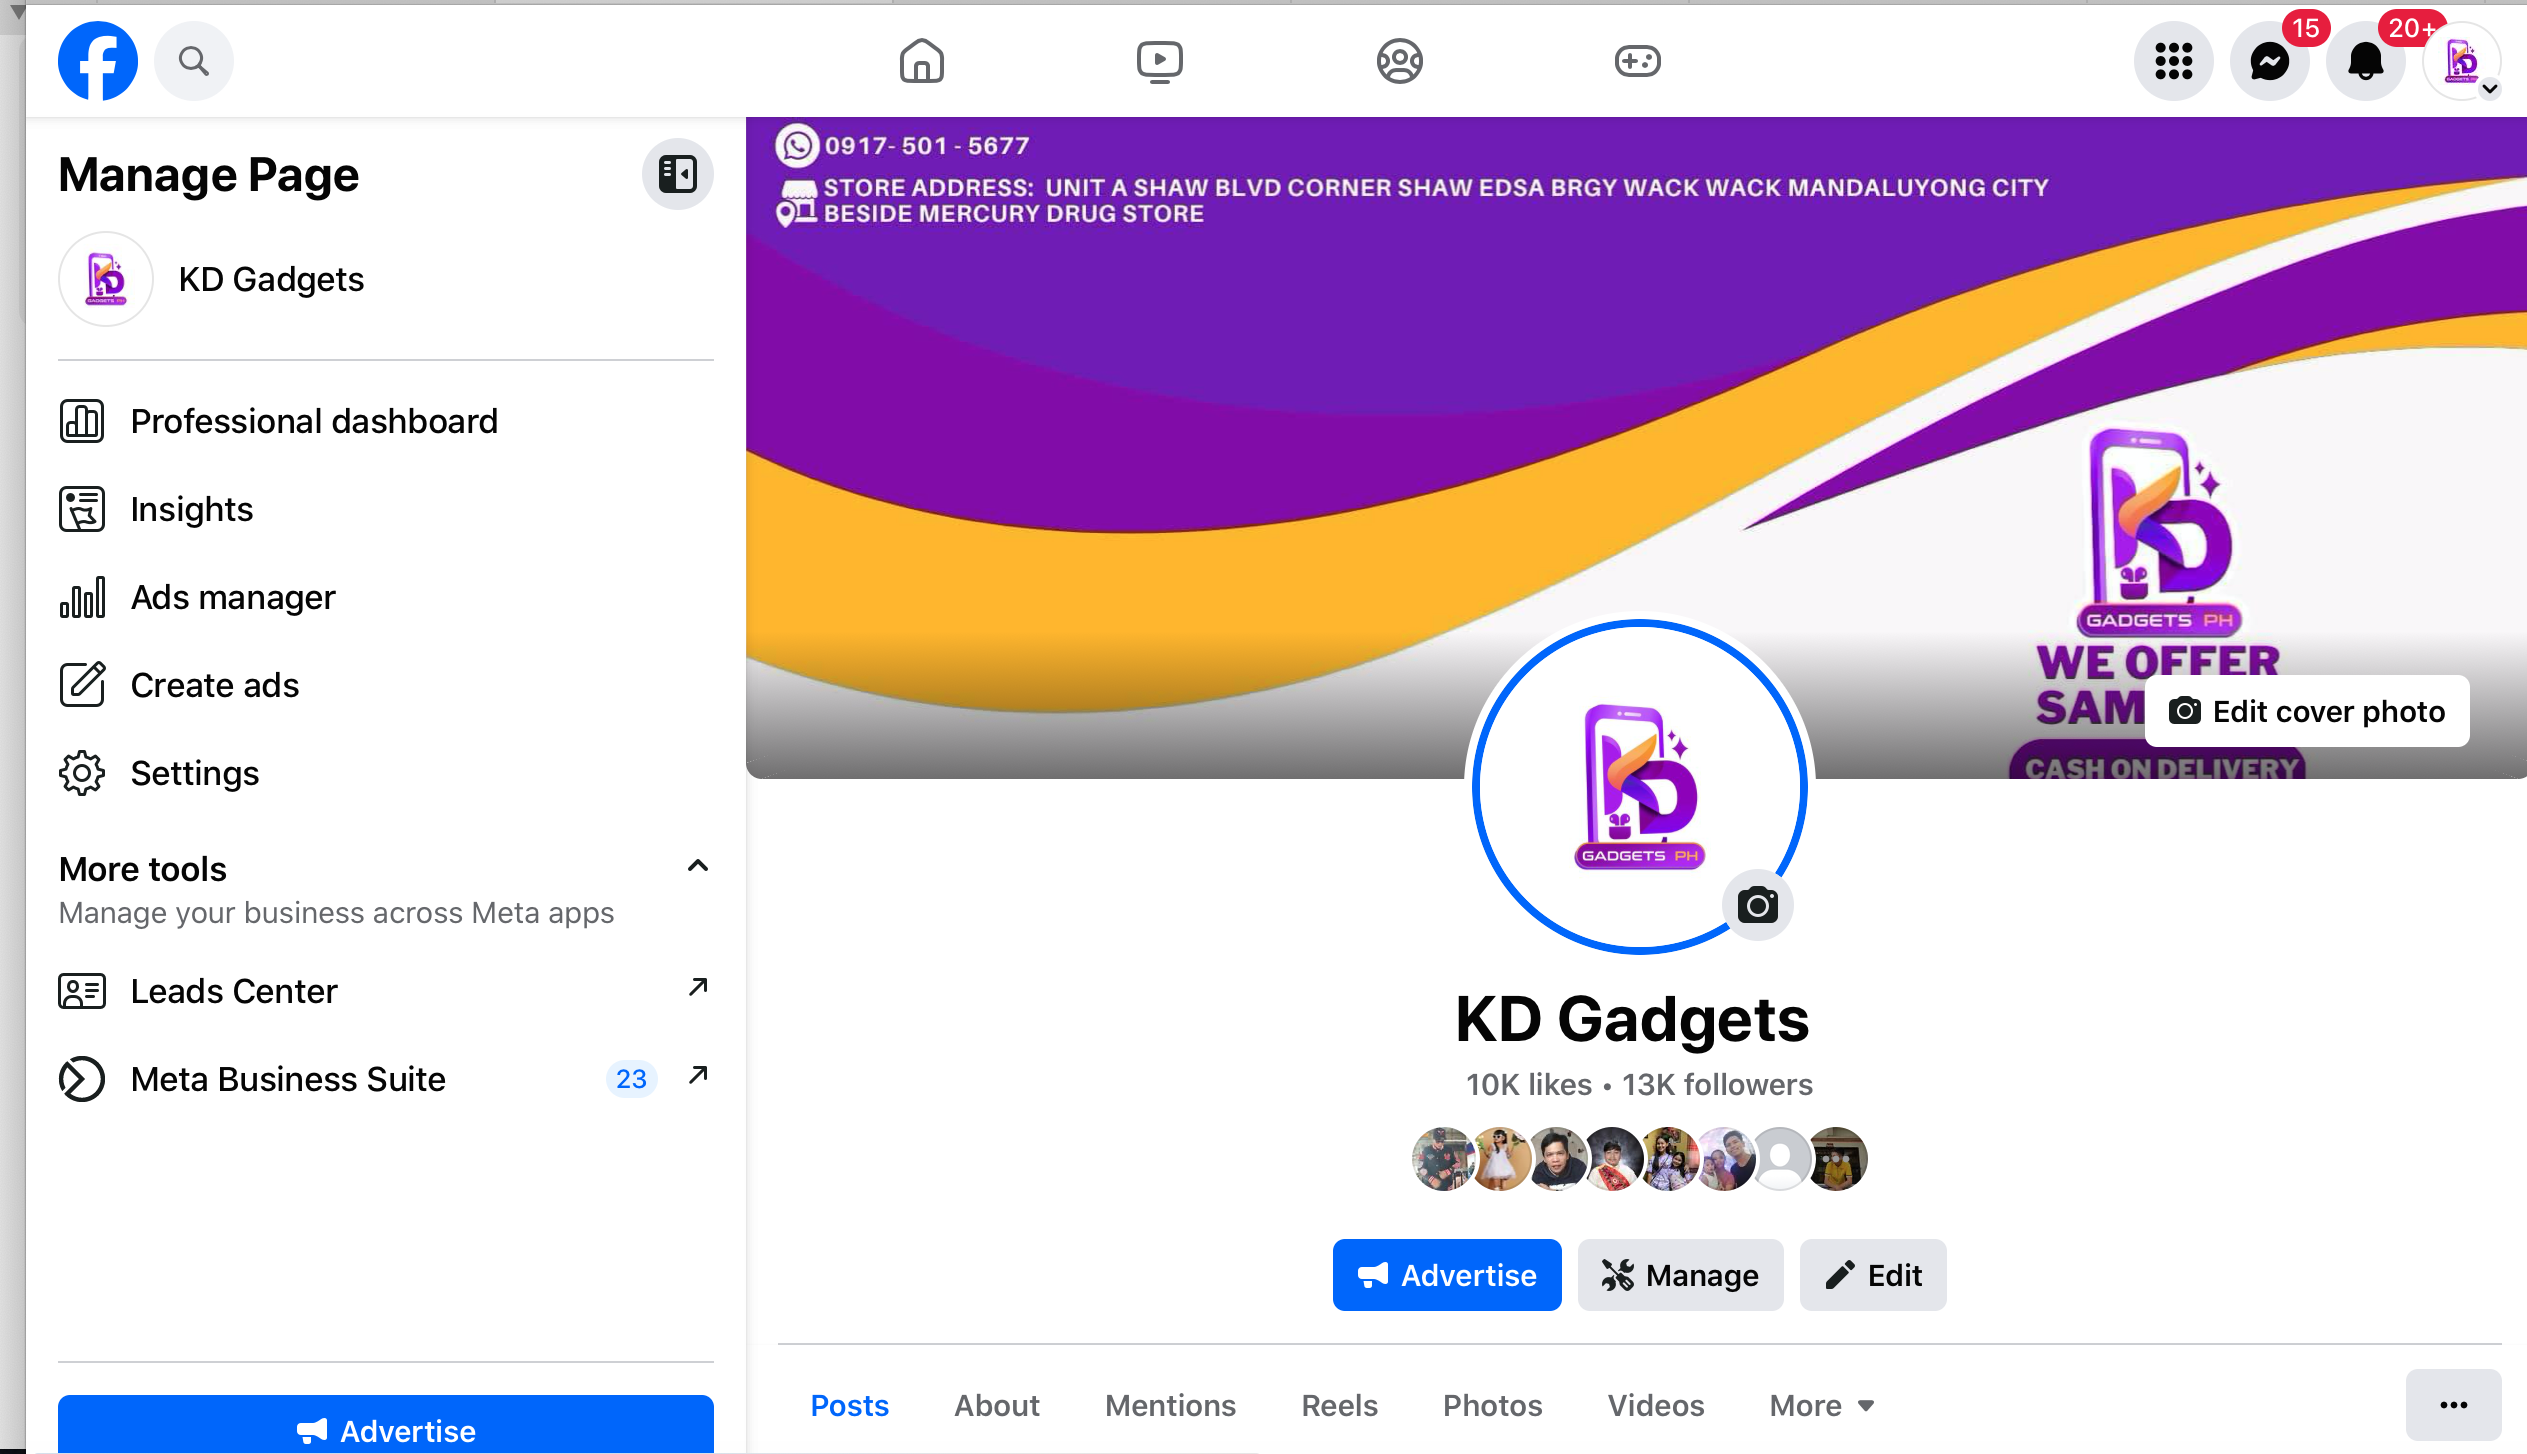Open the Messenger chat icon
The width and height of the screenshot is (2527, 1454).
tap(2269, 61)
